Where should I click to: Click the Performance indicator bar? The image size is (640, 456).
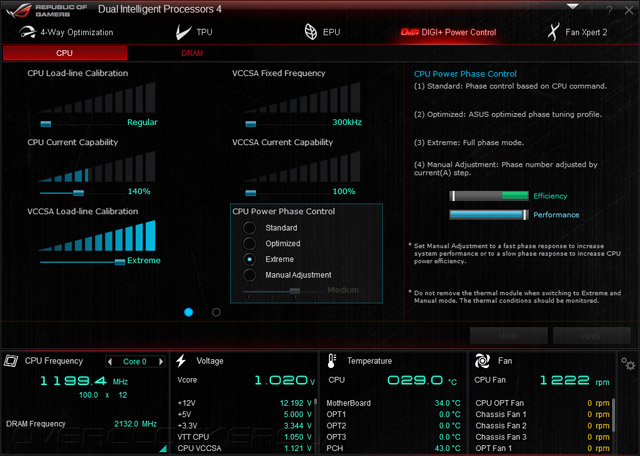[489, 215]
